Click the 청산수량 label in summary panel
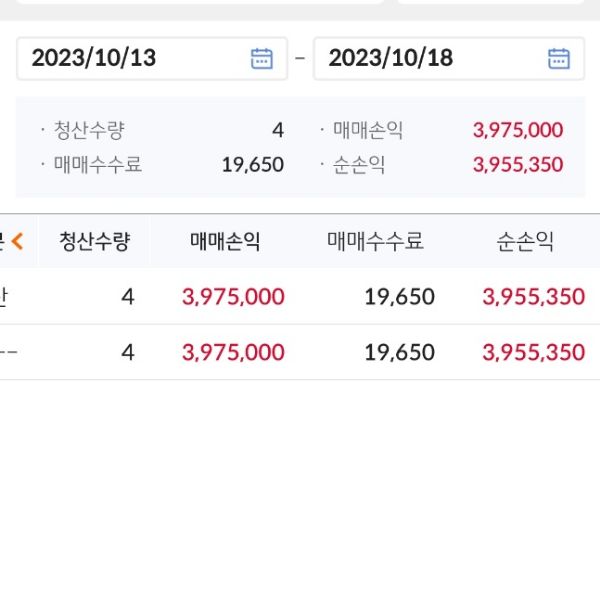 pos(89,130)
